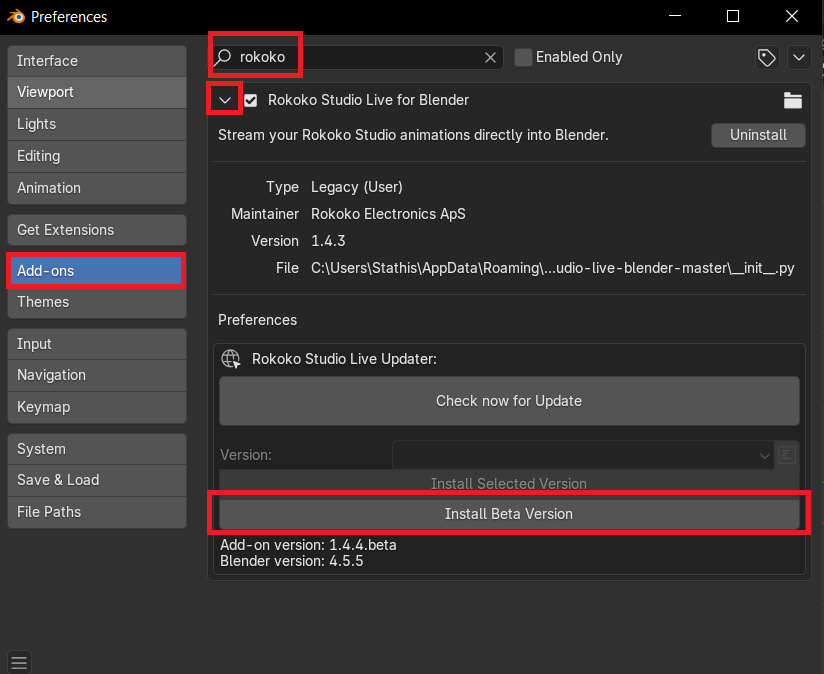824x674 pixels.
Task: Focus the add-on search field
Action: click(360, 58)
